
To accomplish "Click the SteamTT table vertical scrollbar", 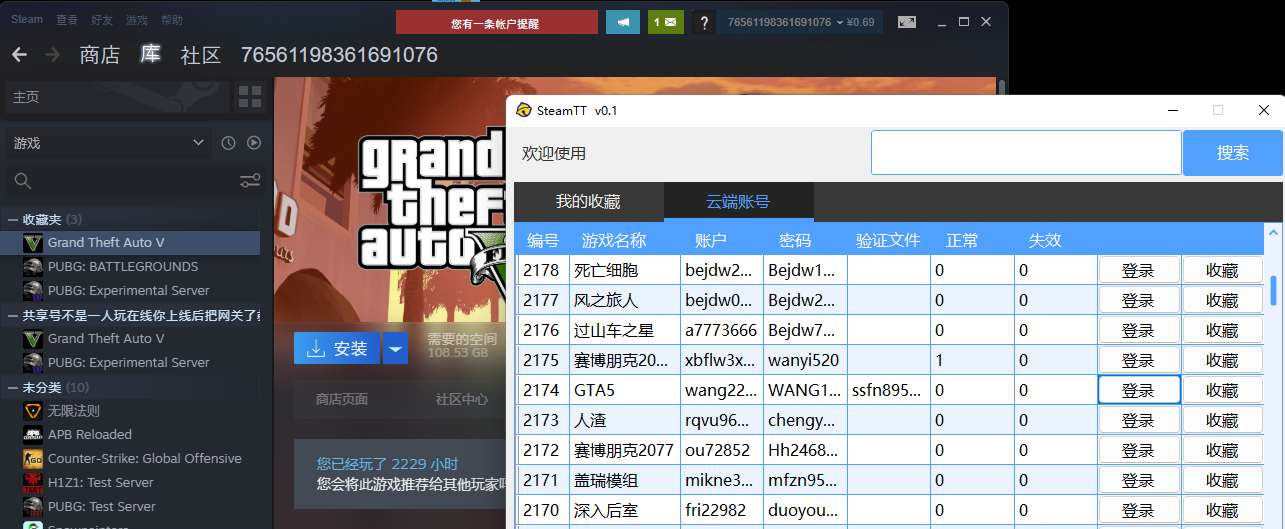I will [1273, 290].
